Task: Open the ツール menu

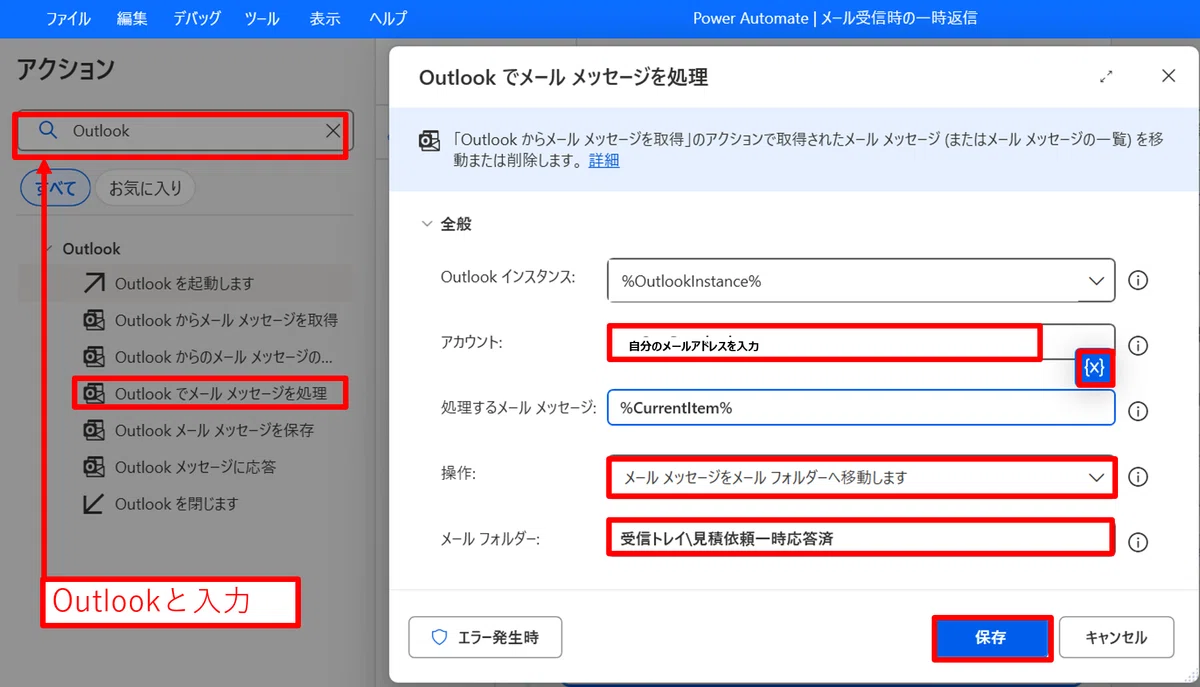Action: [x=262, y=18]
